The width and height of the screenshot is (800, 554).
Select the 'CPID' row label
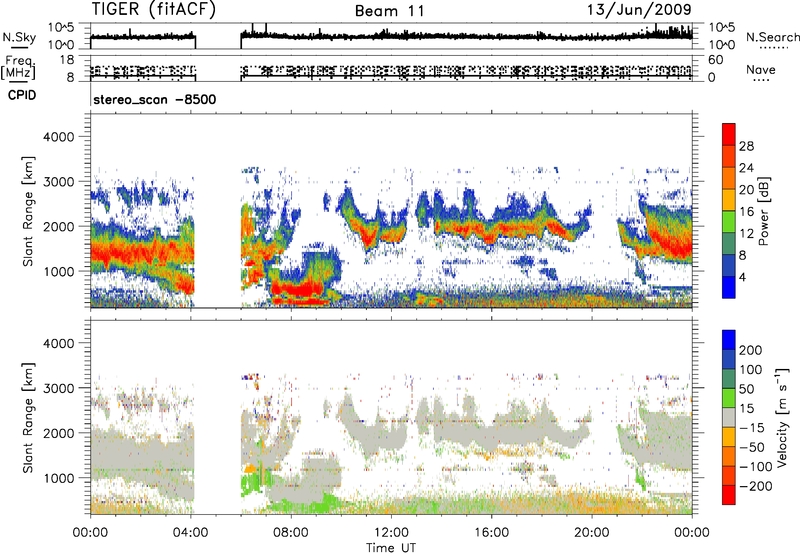click(22, 95)
